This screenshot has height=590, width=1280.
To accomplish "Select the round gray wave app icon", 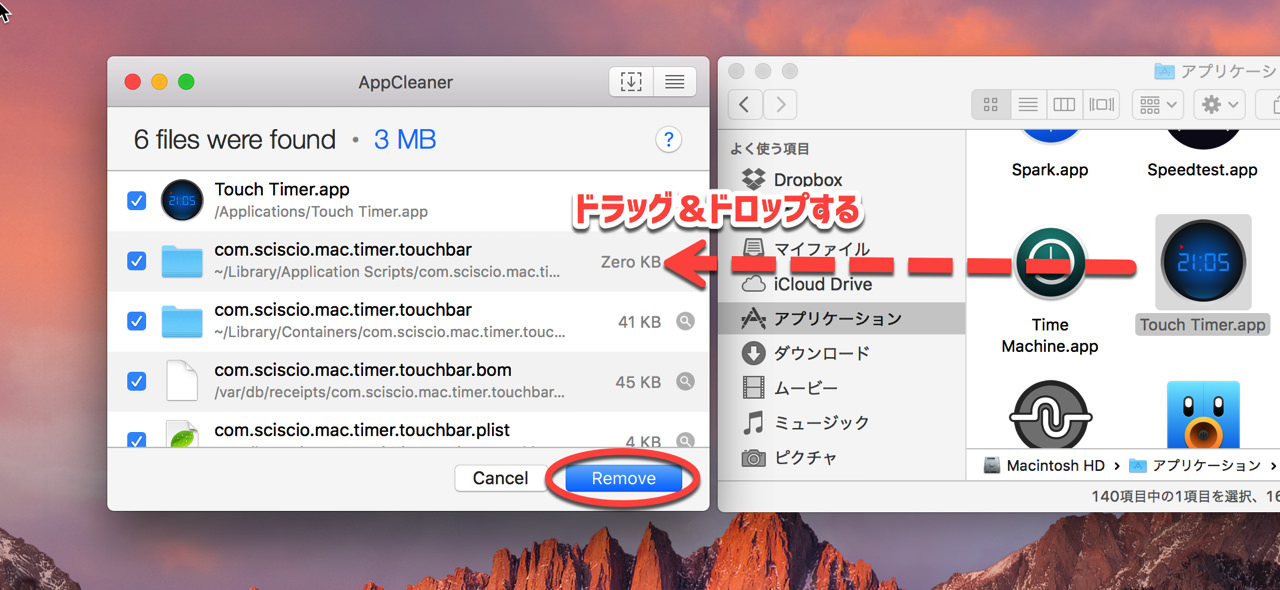I will coord(1050,414).
